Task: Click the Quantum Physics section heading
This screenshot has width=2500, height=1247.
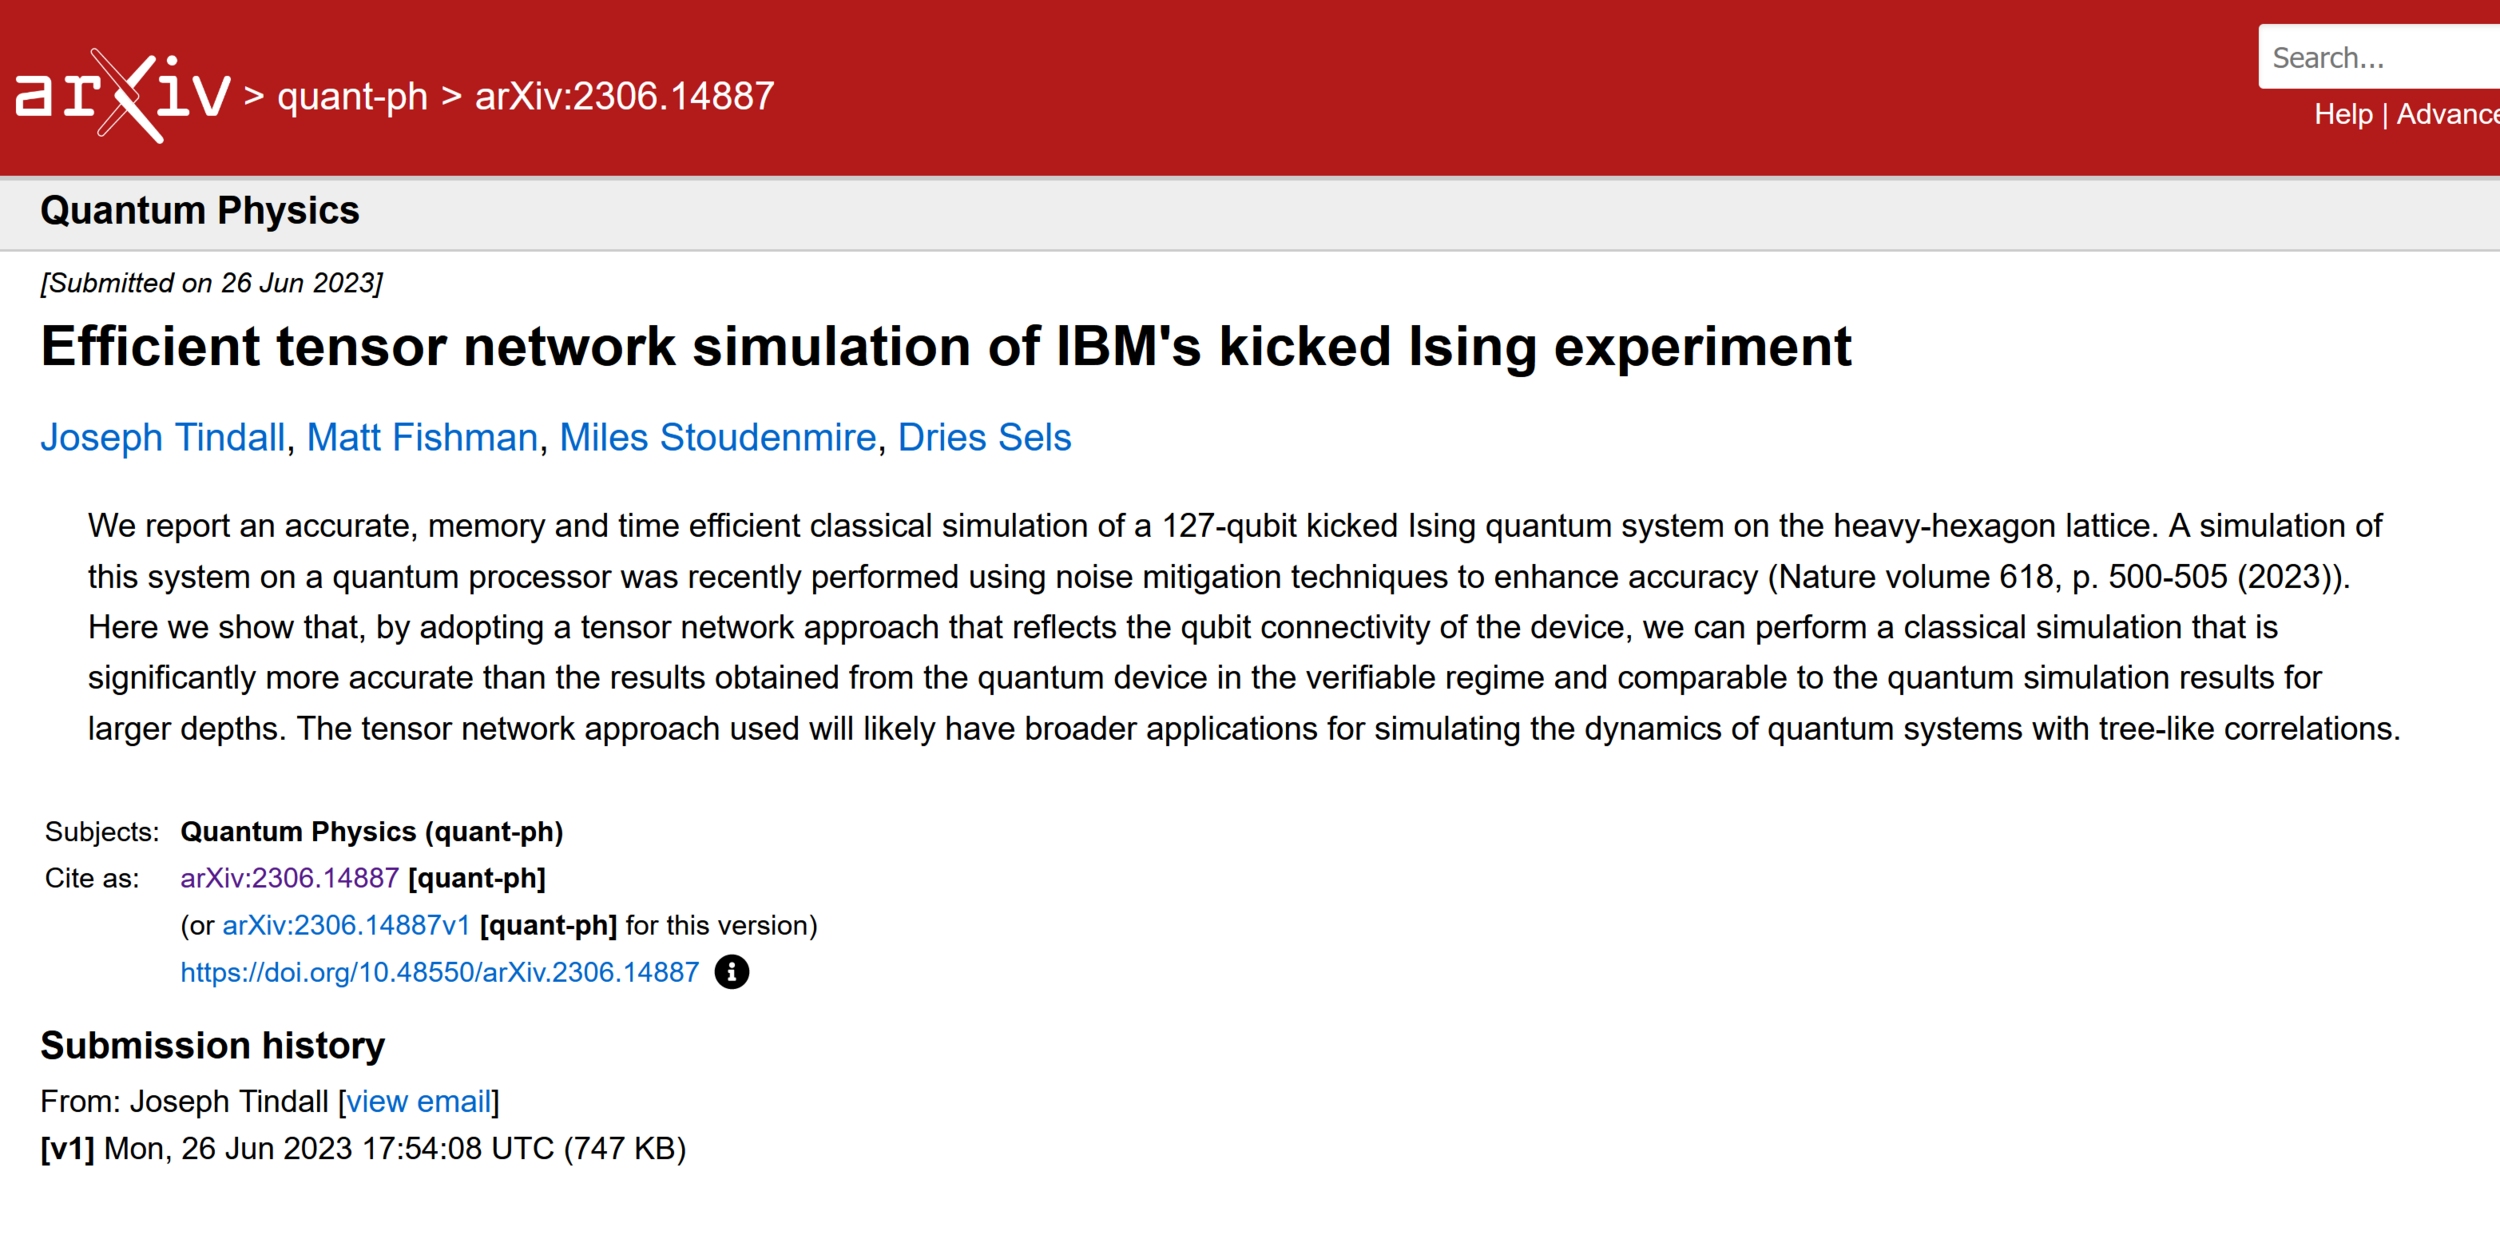Action: [x=199, y=211]
